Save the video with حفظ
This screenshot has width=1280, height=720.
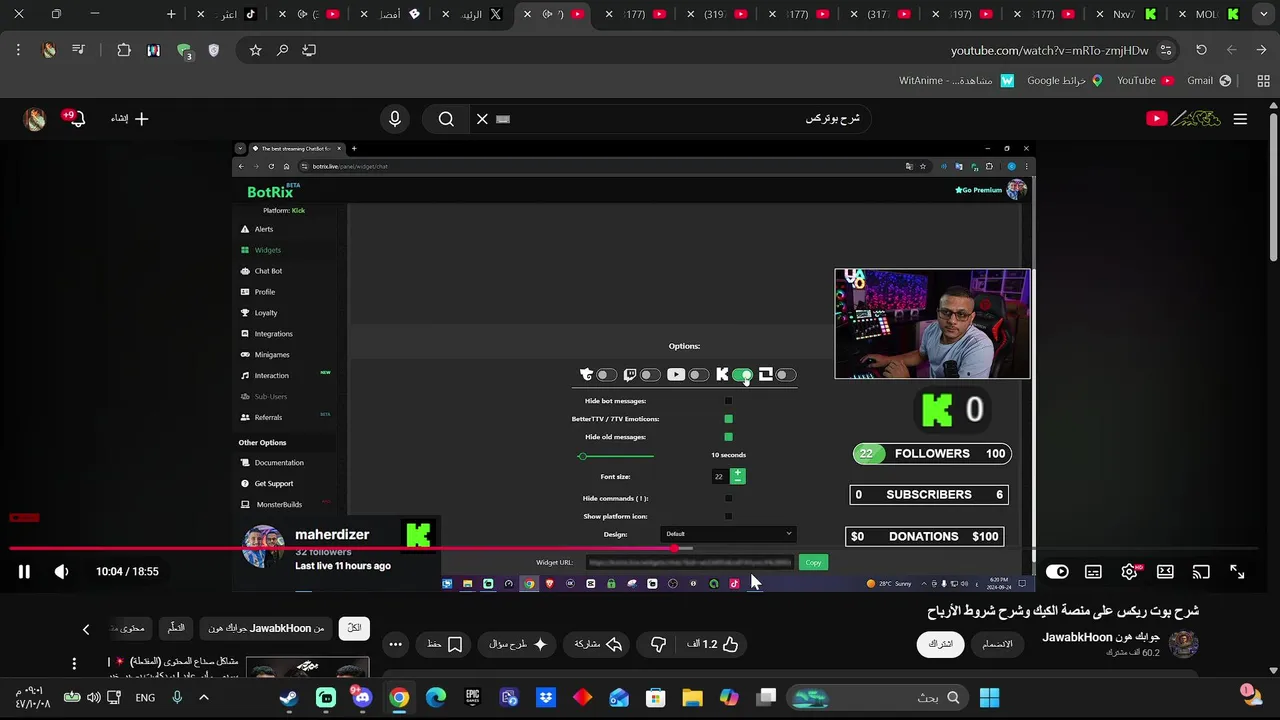[x=445, y=644]
